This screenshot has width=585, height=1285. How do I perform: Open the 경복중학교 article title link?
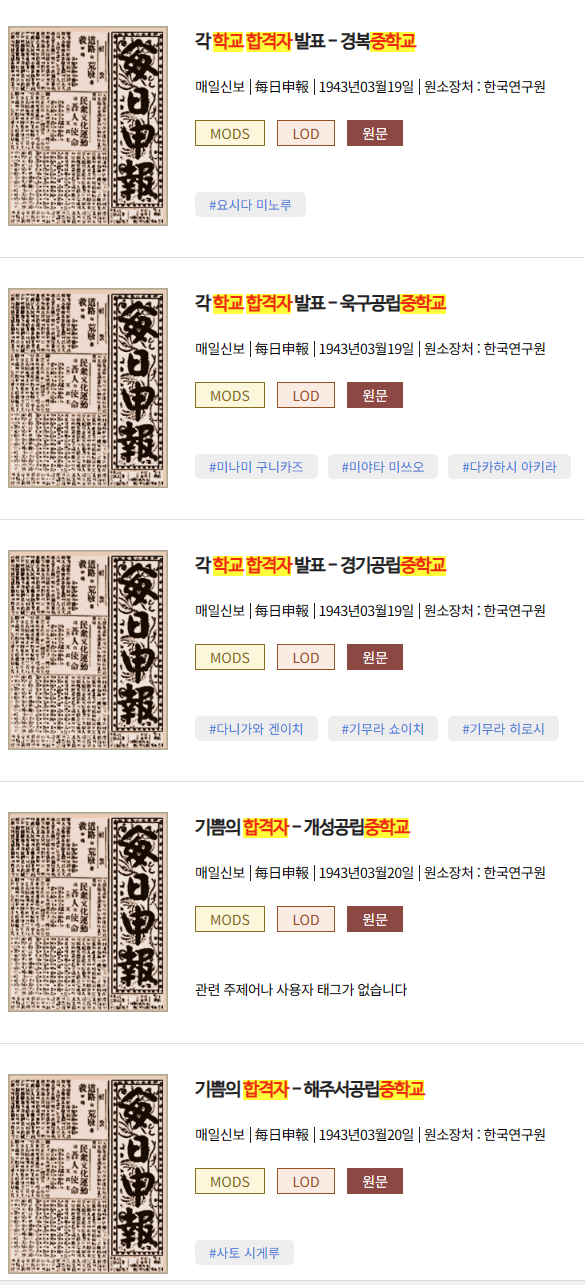(305, 41)
